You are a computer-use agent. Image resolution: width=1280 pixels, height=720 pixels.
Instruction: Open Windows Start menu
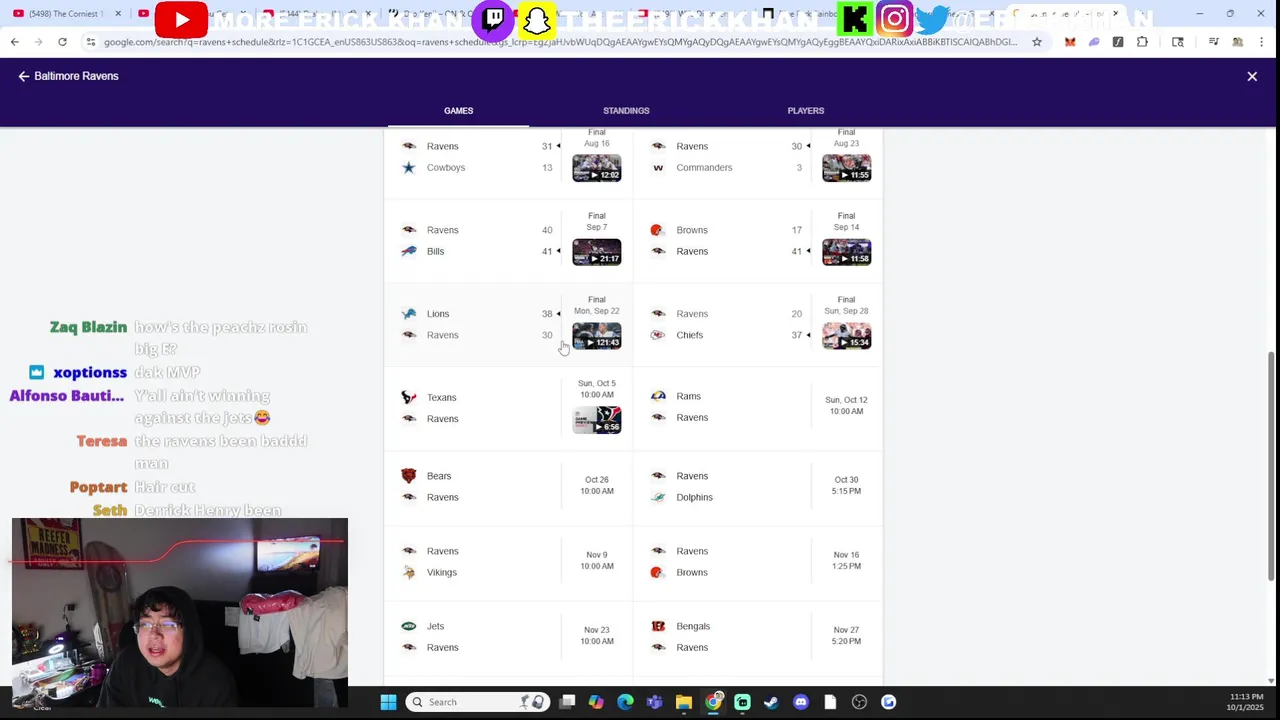point(388,702)
